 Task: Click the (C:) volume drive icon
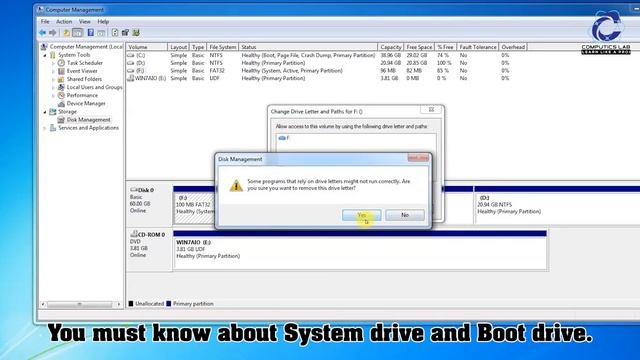coord(131,55)
